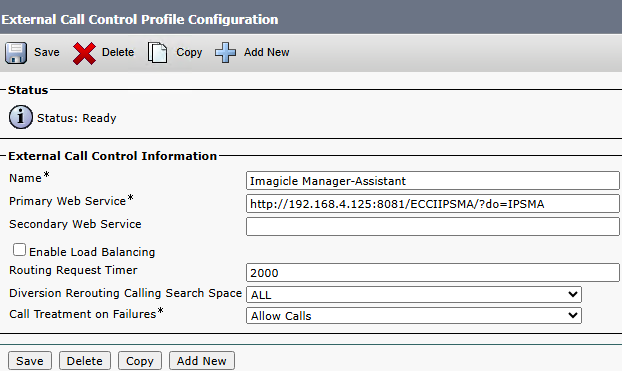Image resolution: width=622 pixels, height=371 pixels.
Task: Choose Add New text in top toolbar
Action: 267,52
